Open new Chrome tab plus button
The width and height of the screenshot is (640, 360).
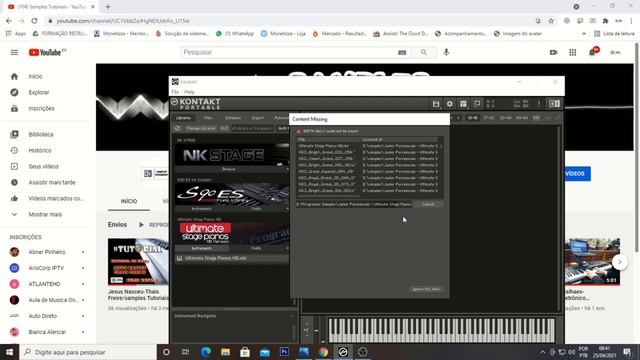[108, 7]
